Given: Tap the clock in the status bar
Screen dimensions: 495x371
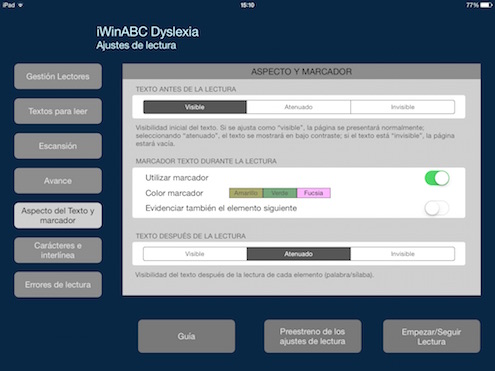Looking at the screenshot, I should coord(247,5).
